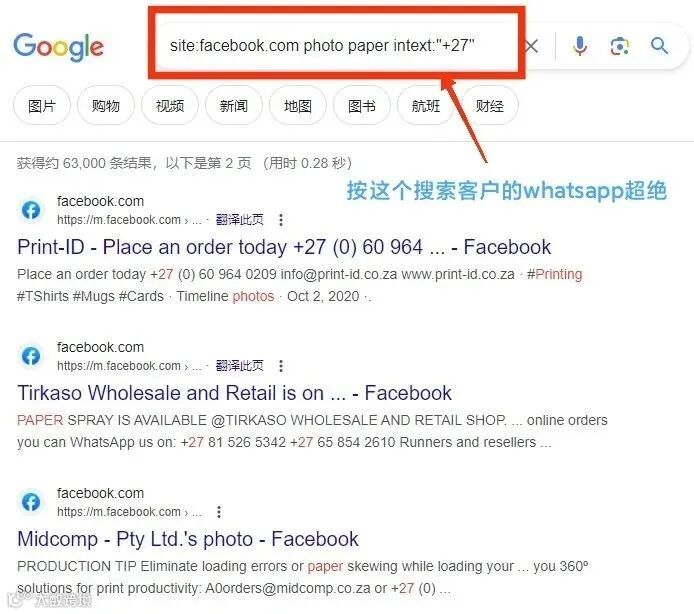Open Tirkaso Wholesale and Retail result
Image resolution: width=694 pixels, height=614 pixels.
pos(235,393)
